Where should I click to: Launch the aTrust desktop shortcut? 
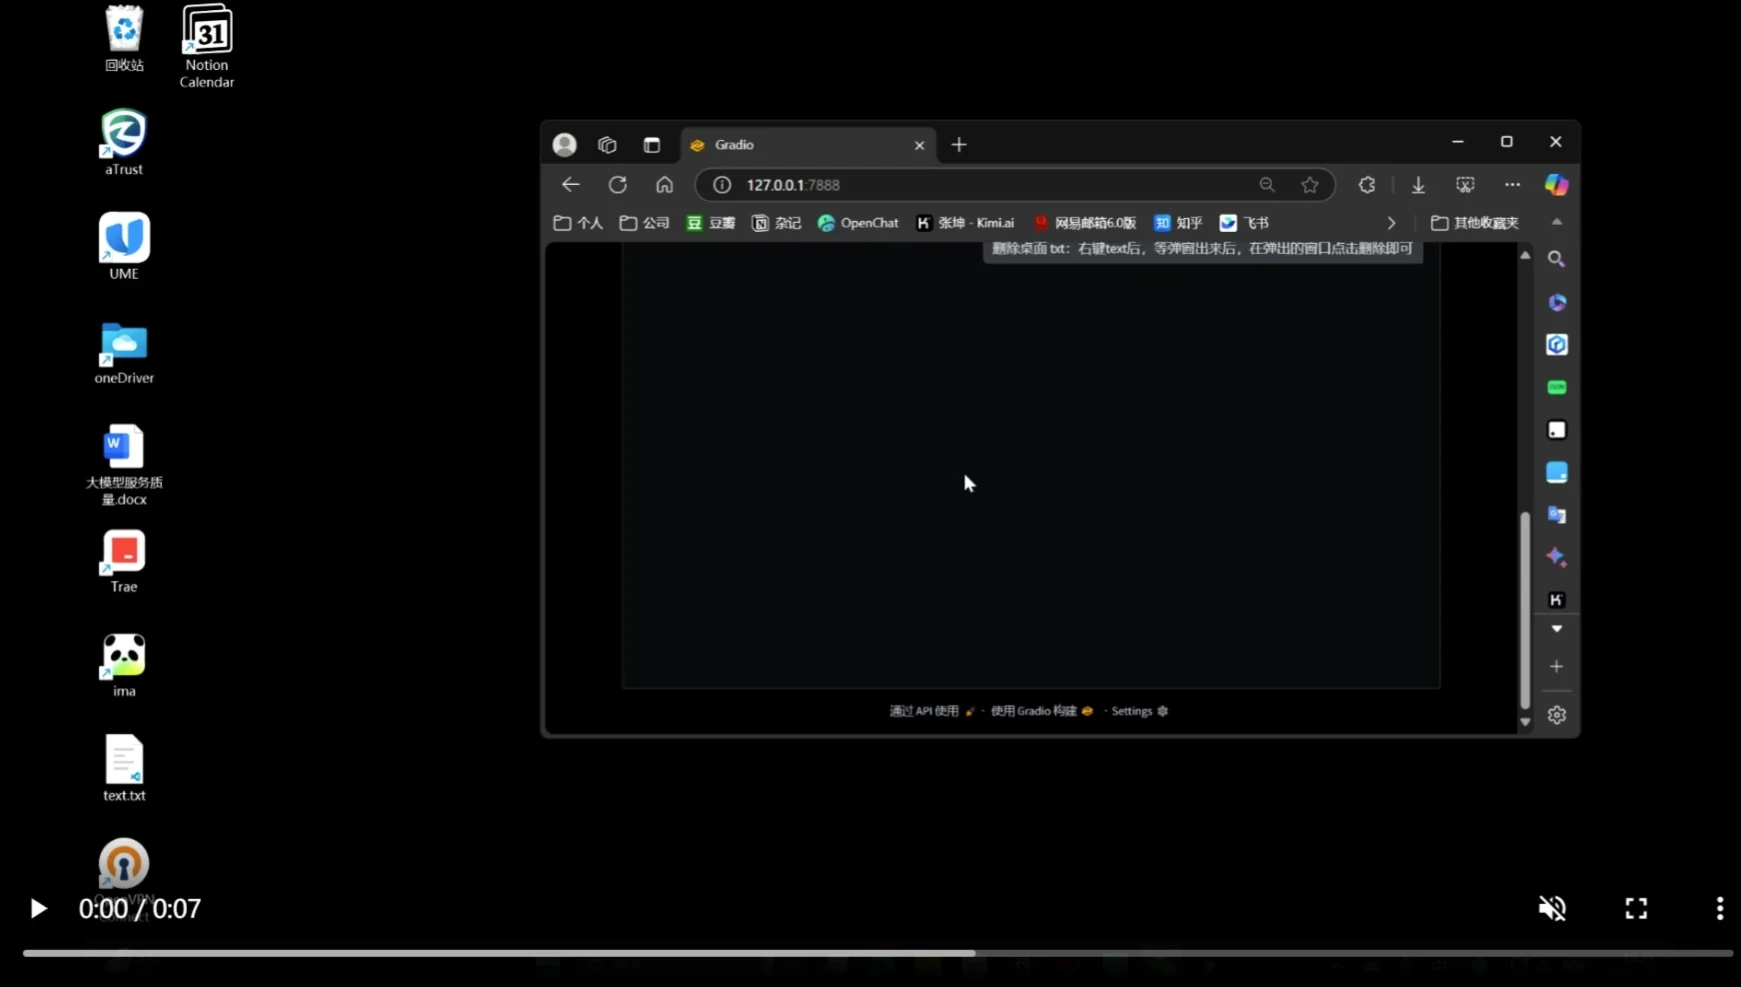click(x=124, y=143)
